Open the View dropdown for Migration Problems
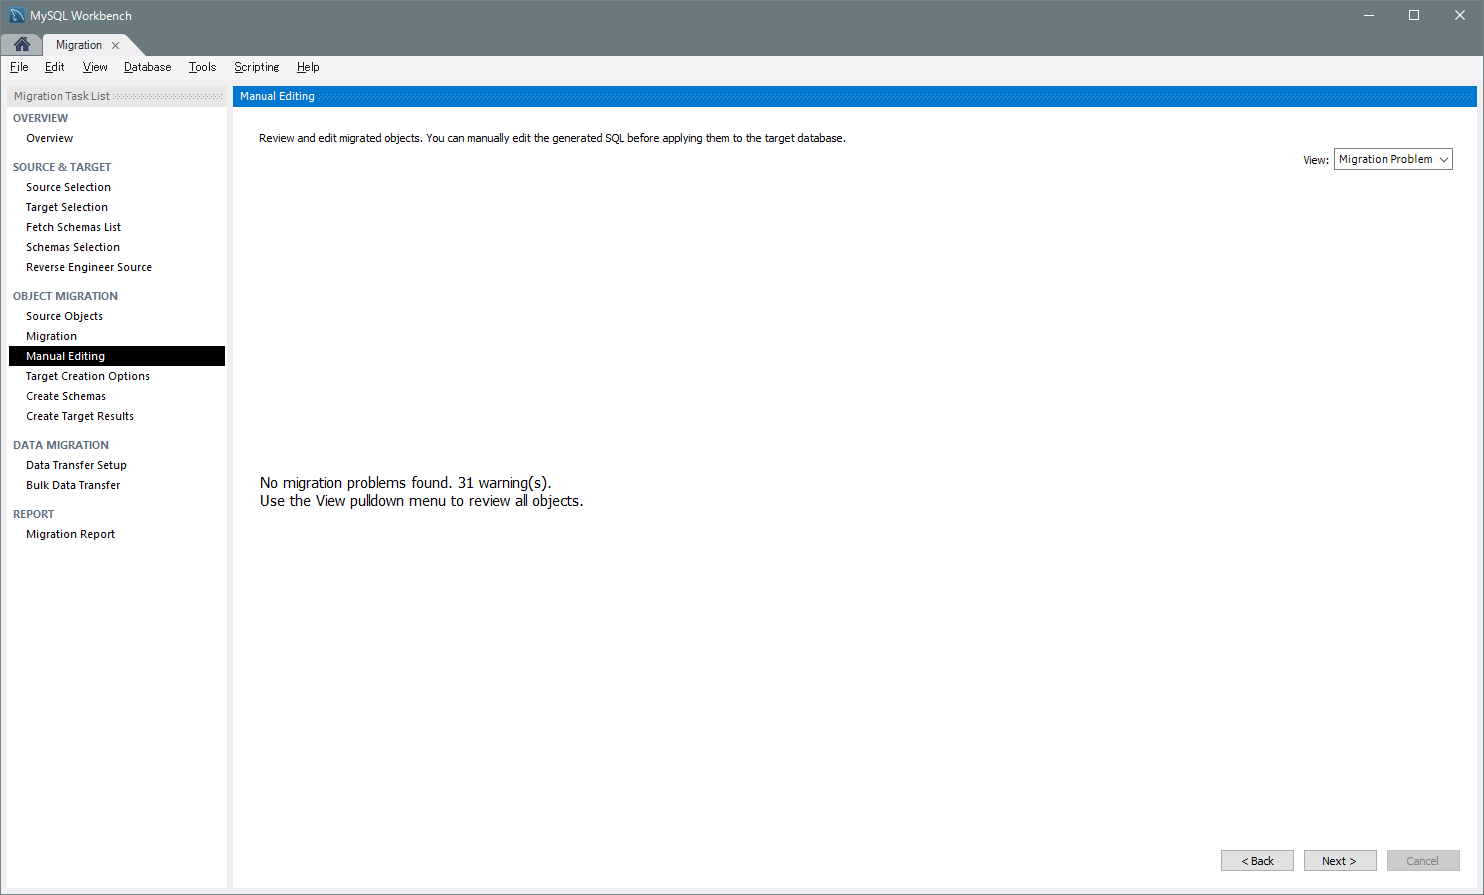 coord(1392,160)
